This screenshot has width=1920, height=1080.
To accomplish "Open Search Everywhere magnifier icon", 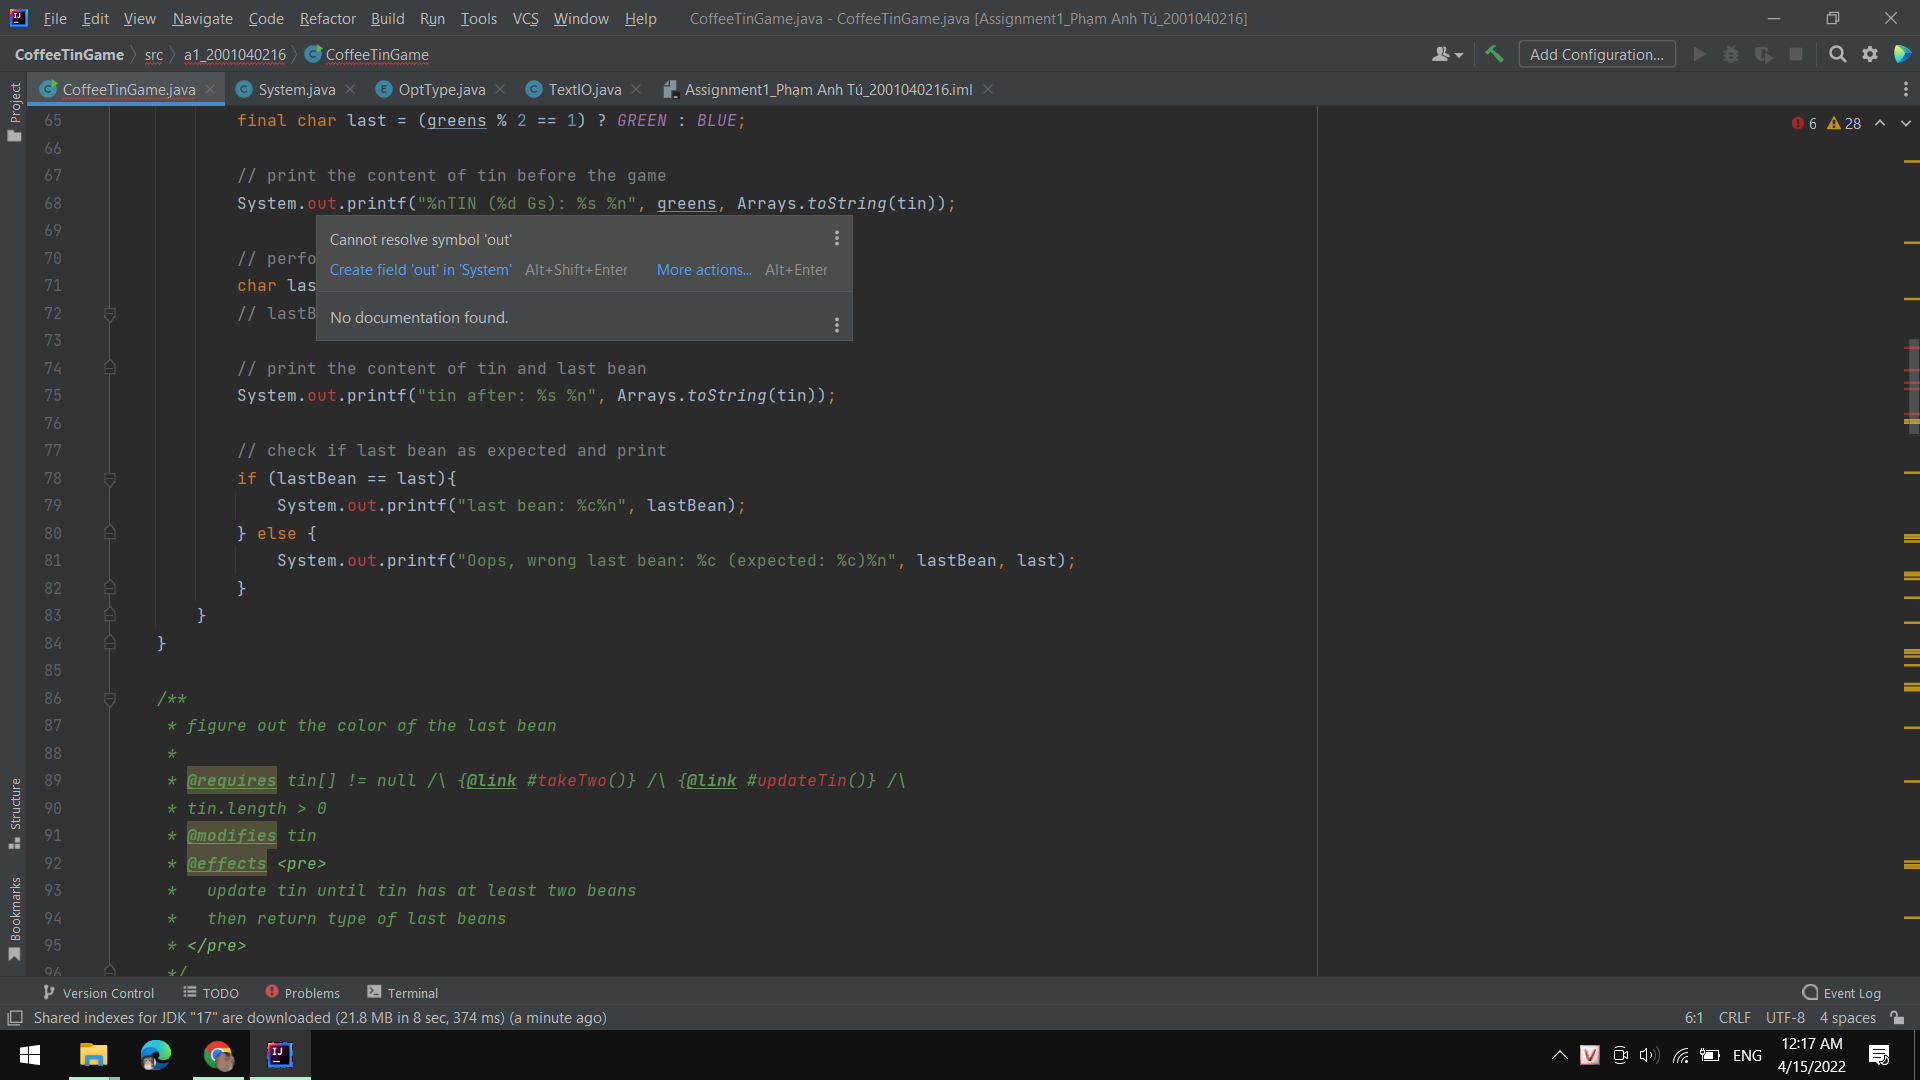I will coord(1837,54).
